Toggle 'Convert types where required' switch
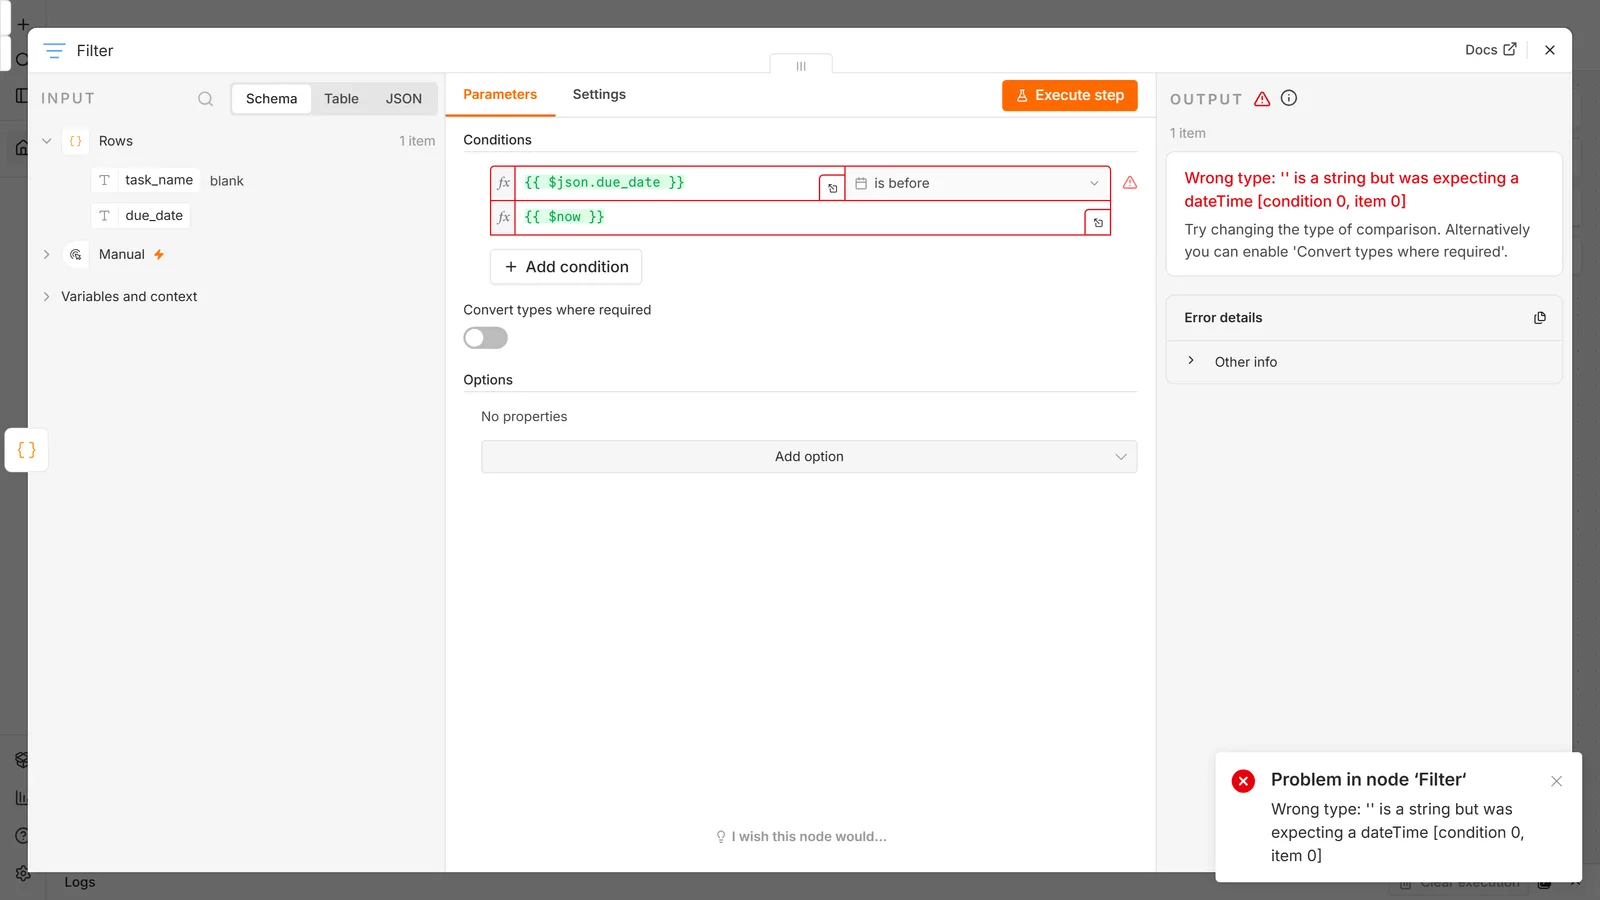The height and width of the screenshot is (900, 1600). click(485, 338)
